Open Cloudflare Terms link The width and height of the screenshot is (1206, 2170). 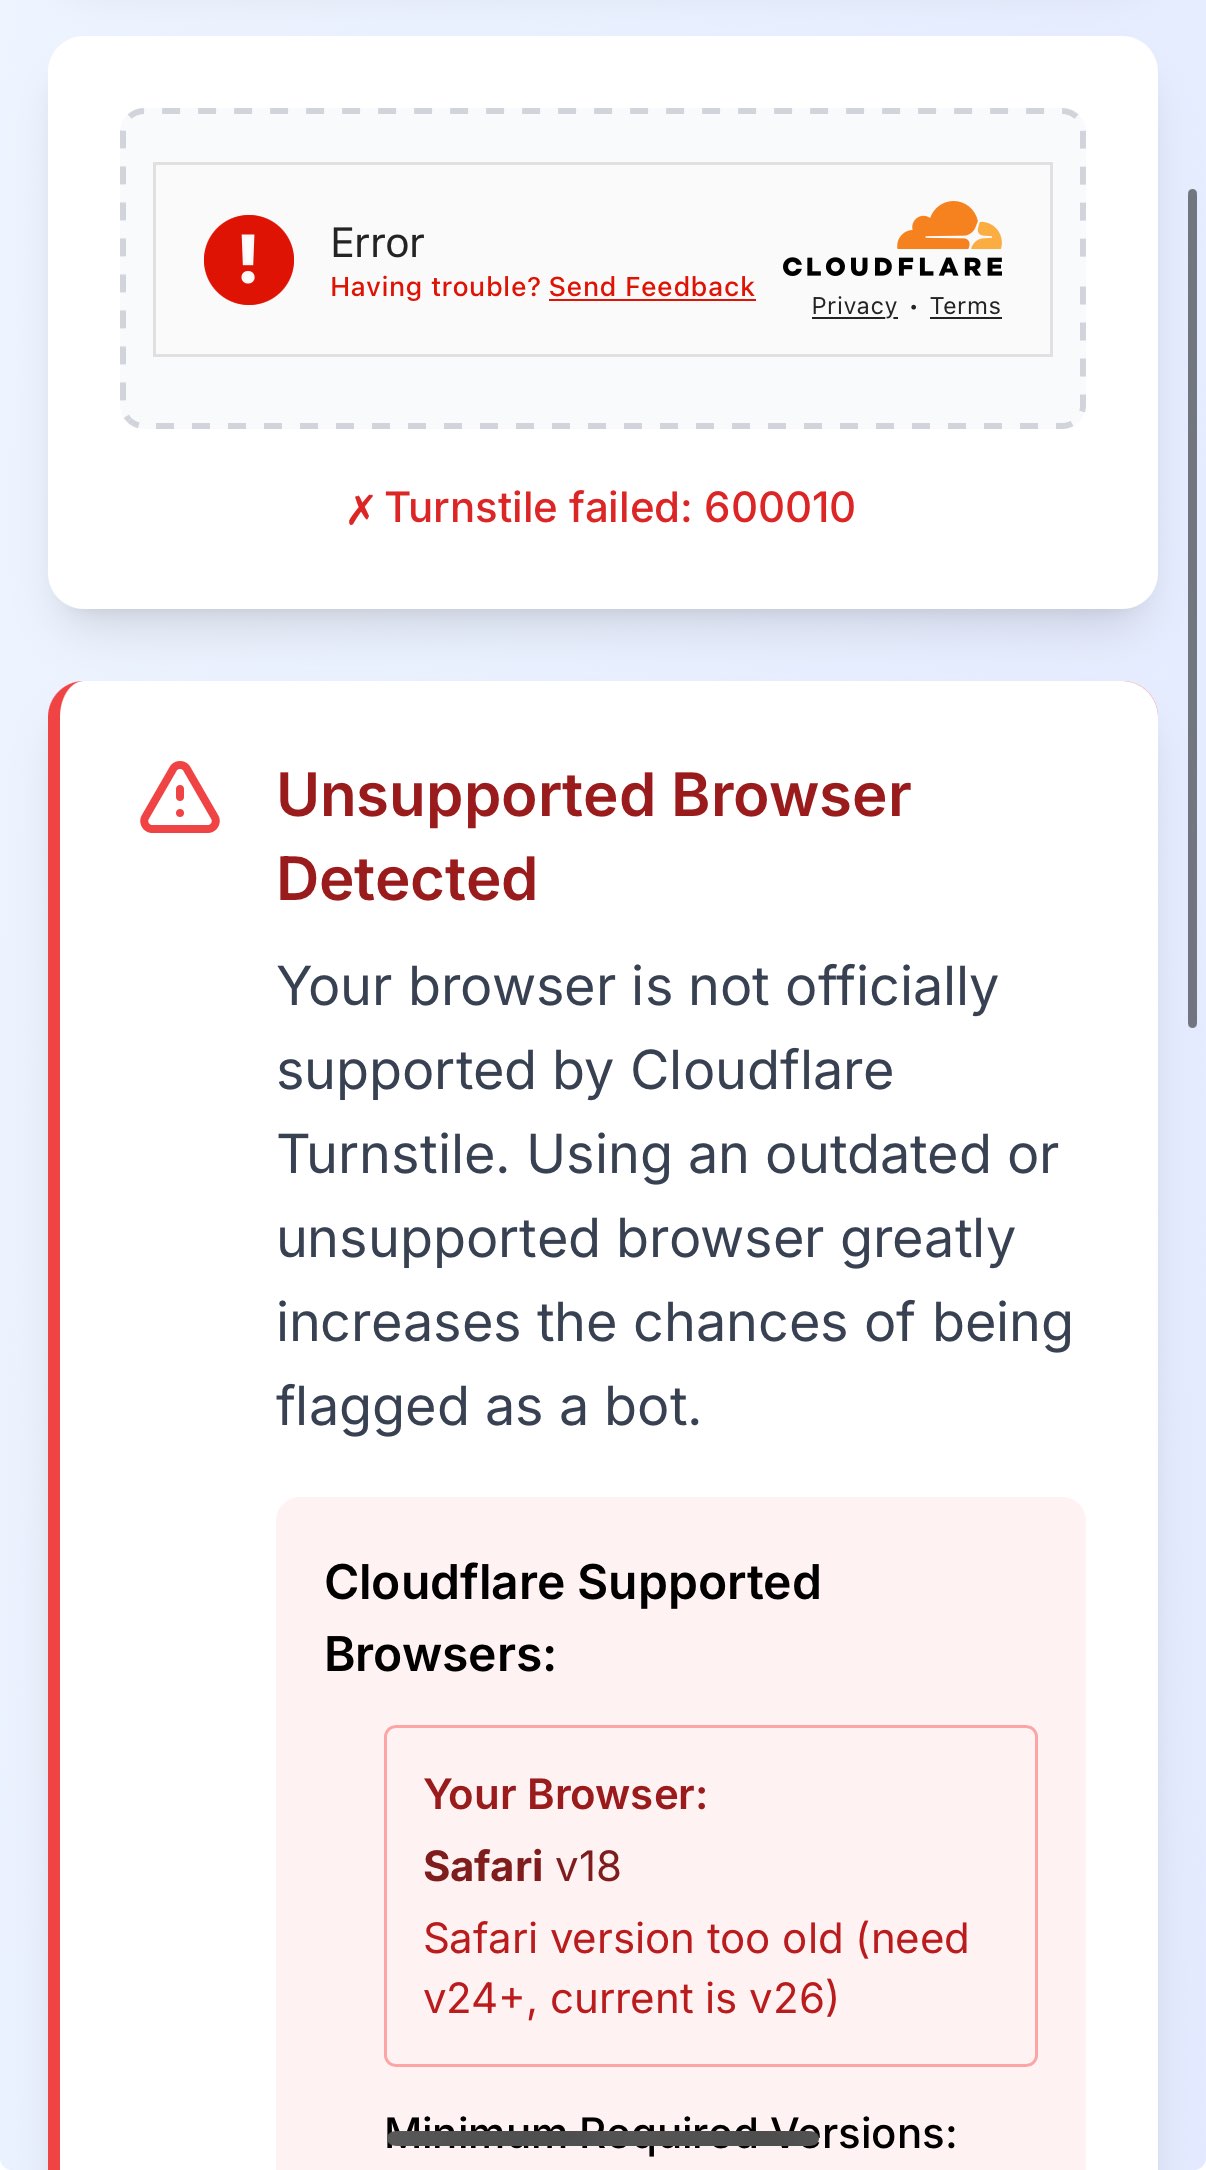click(x=965, y=306)
